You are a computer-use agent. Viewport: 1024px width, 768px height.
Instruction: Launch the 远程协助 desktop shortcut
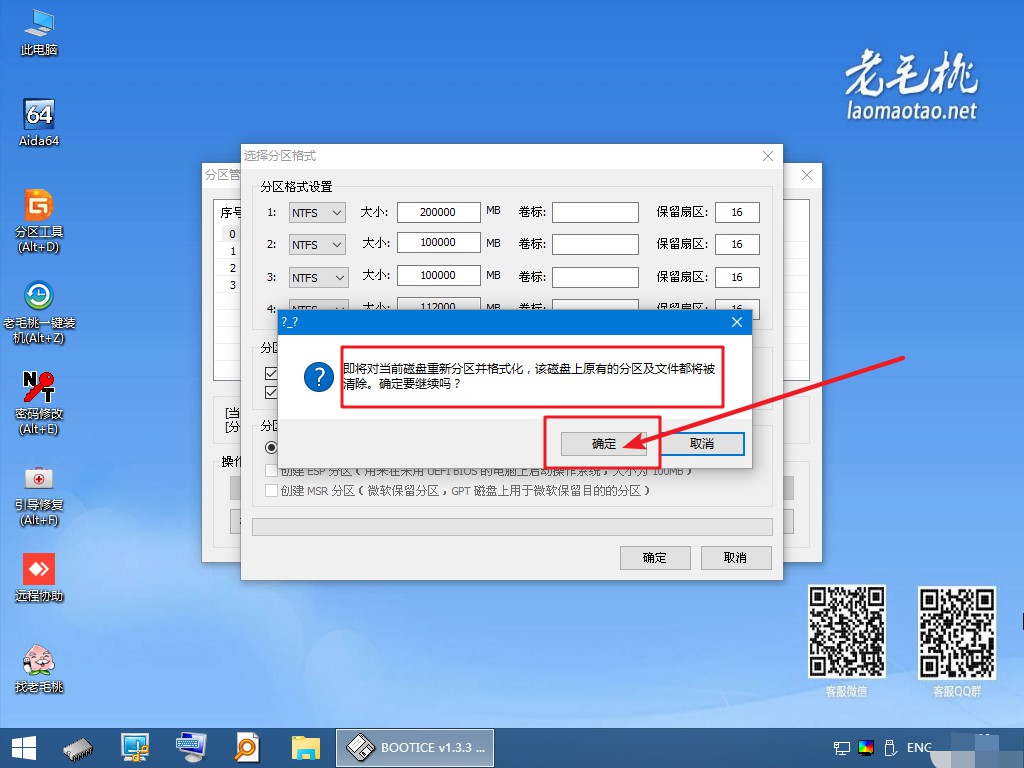[x=39, y=577]
